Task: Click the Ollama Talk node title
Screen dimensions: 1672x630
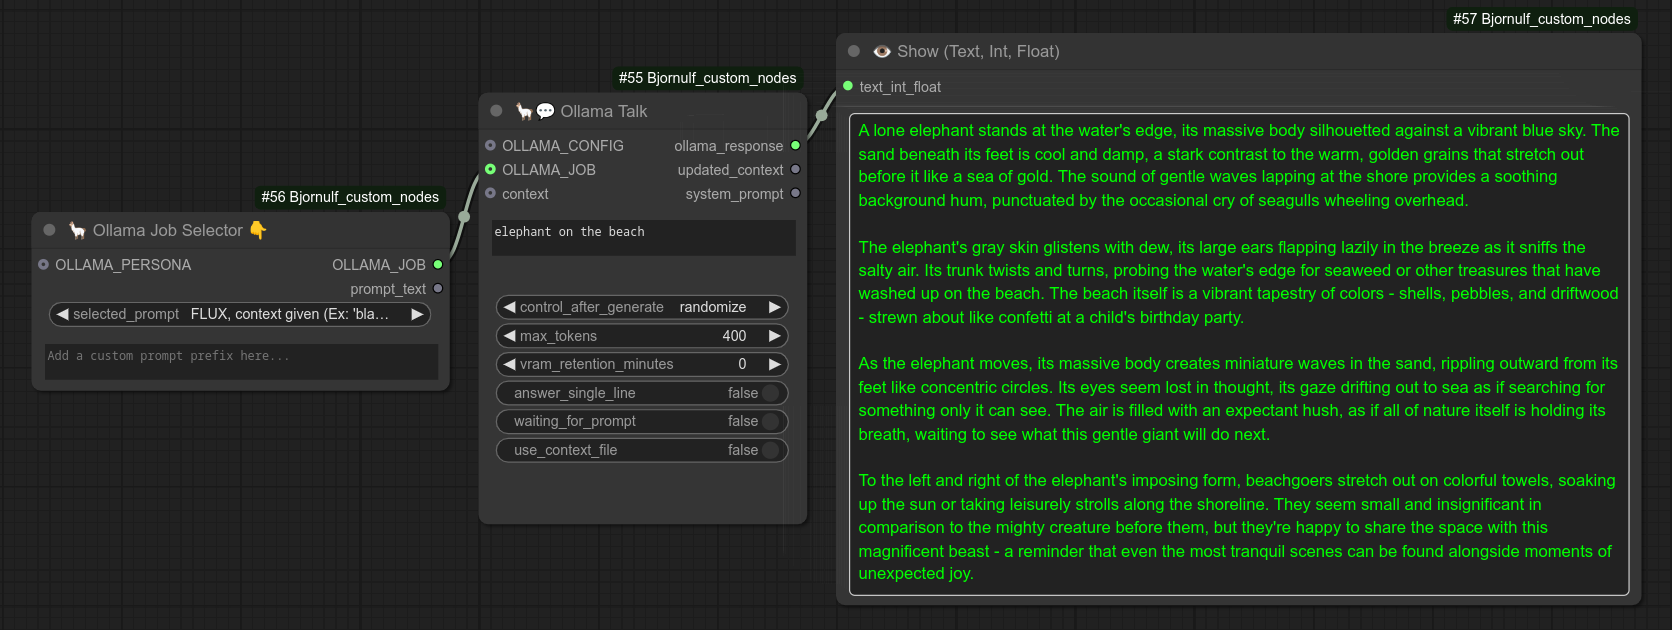Action: point(603,111)
